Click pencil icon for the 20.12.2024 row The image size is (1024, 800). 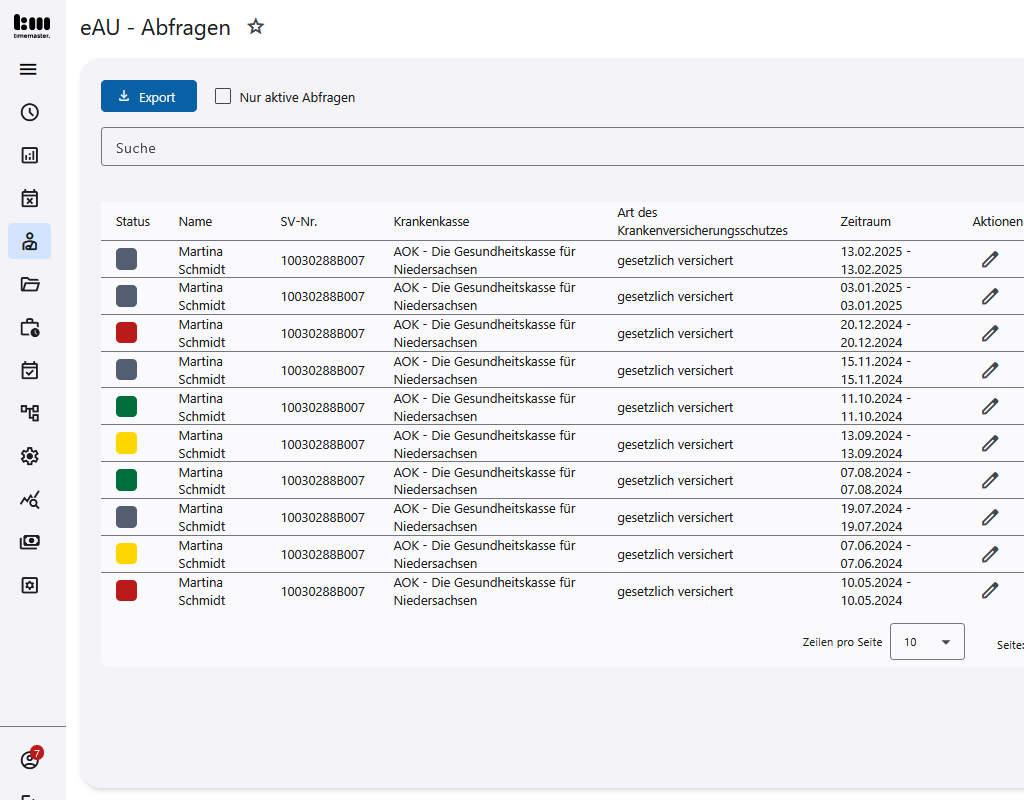[x=990, y=333]
